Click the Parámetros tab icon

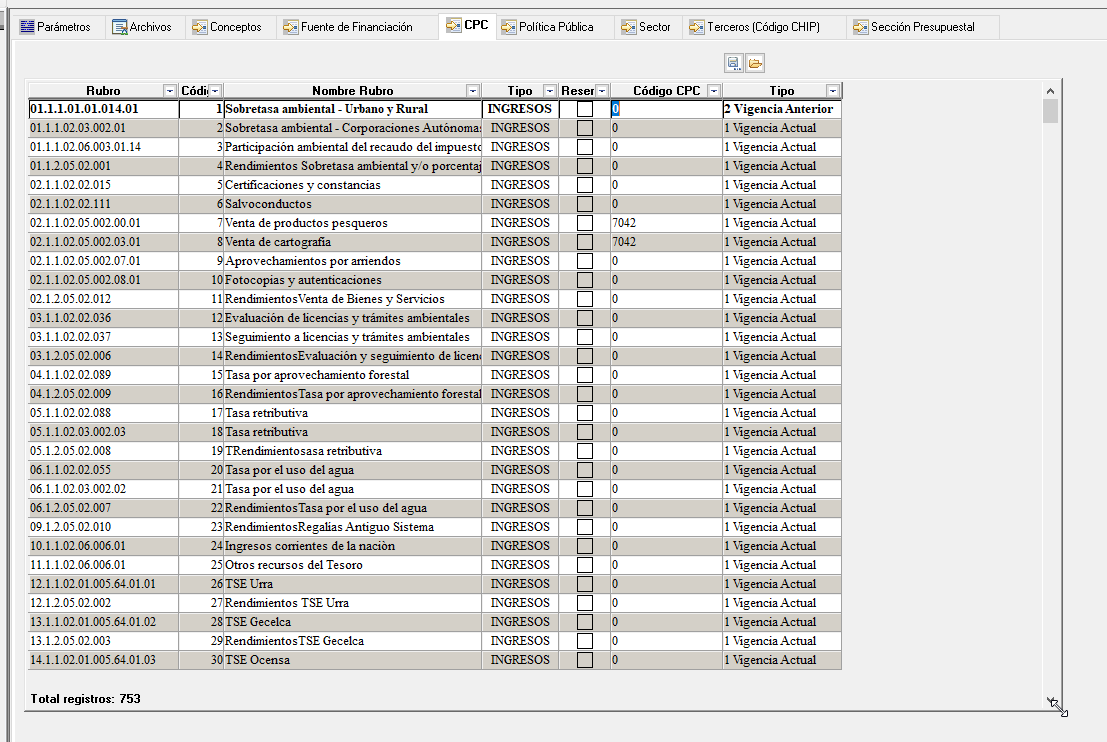point(27,27)
